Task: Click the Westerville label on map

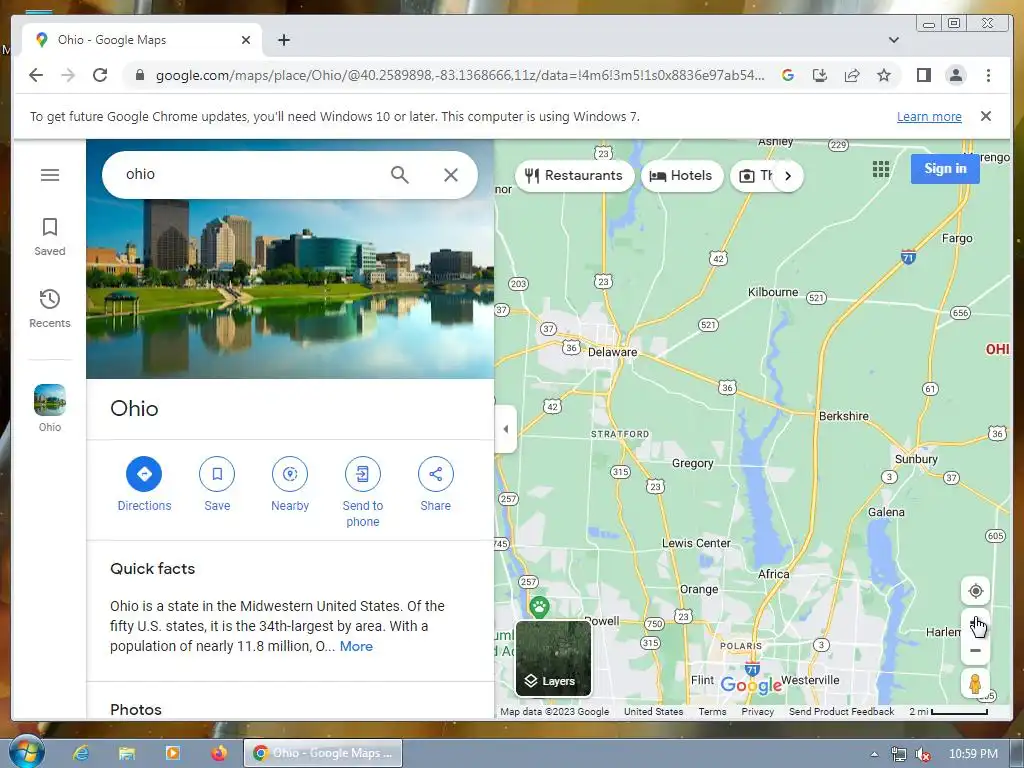Action: click(810, 680)
